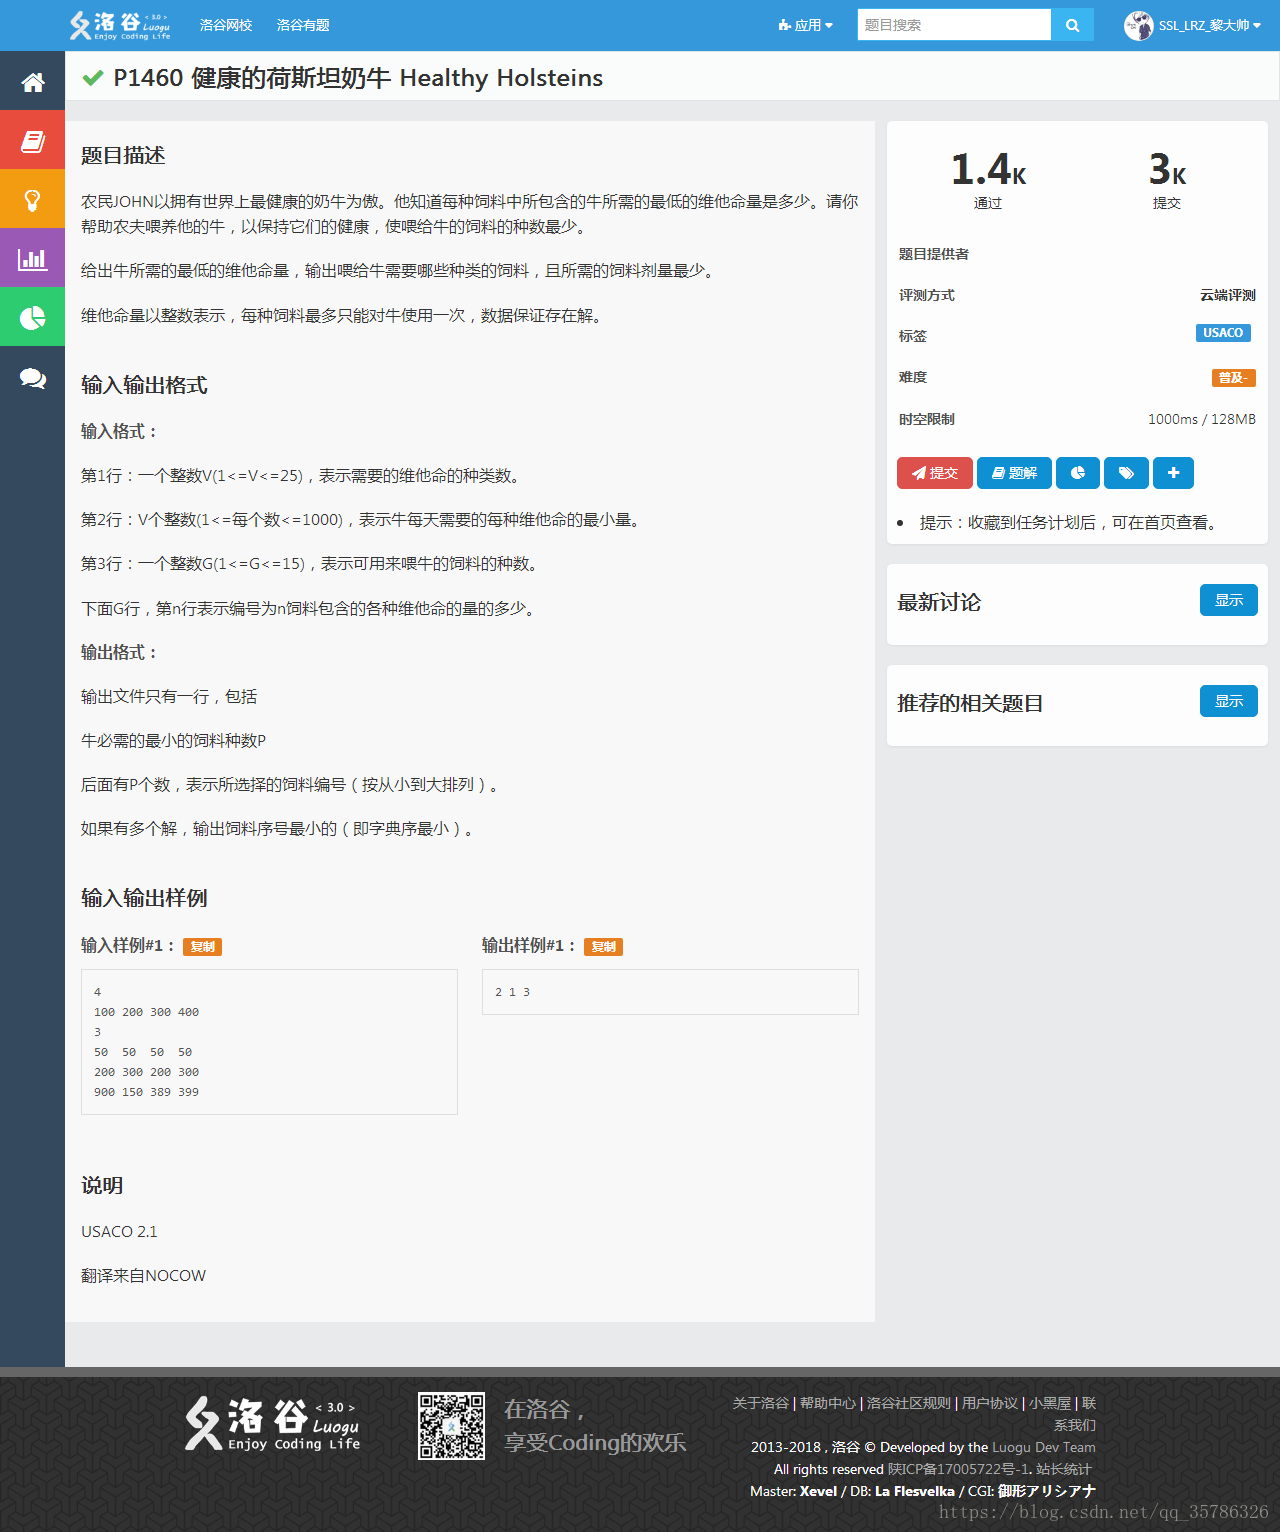The height and width of the screenshot is (1532, 1280).
Task: Click the tags icon button
Action: tap(1126, 473)
